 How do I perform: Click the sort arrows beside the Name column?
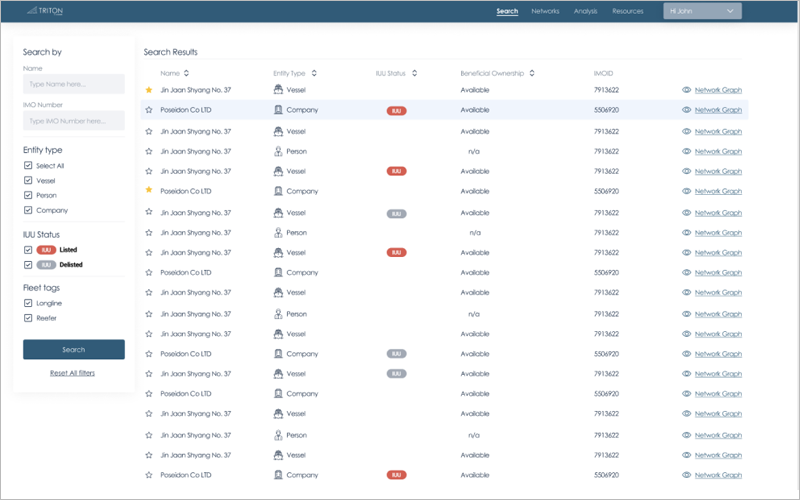(x=186, y=73)
